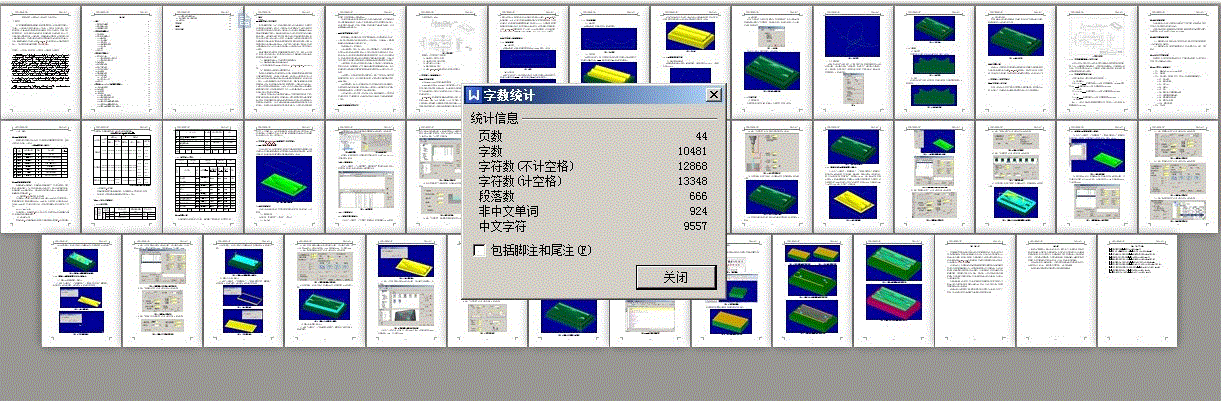The width and height of the screenshot is (1221, 401).
Task: Click the 非中文单词 label
Action: (508, 211)
